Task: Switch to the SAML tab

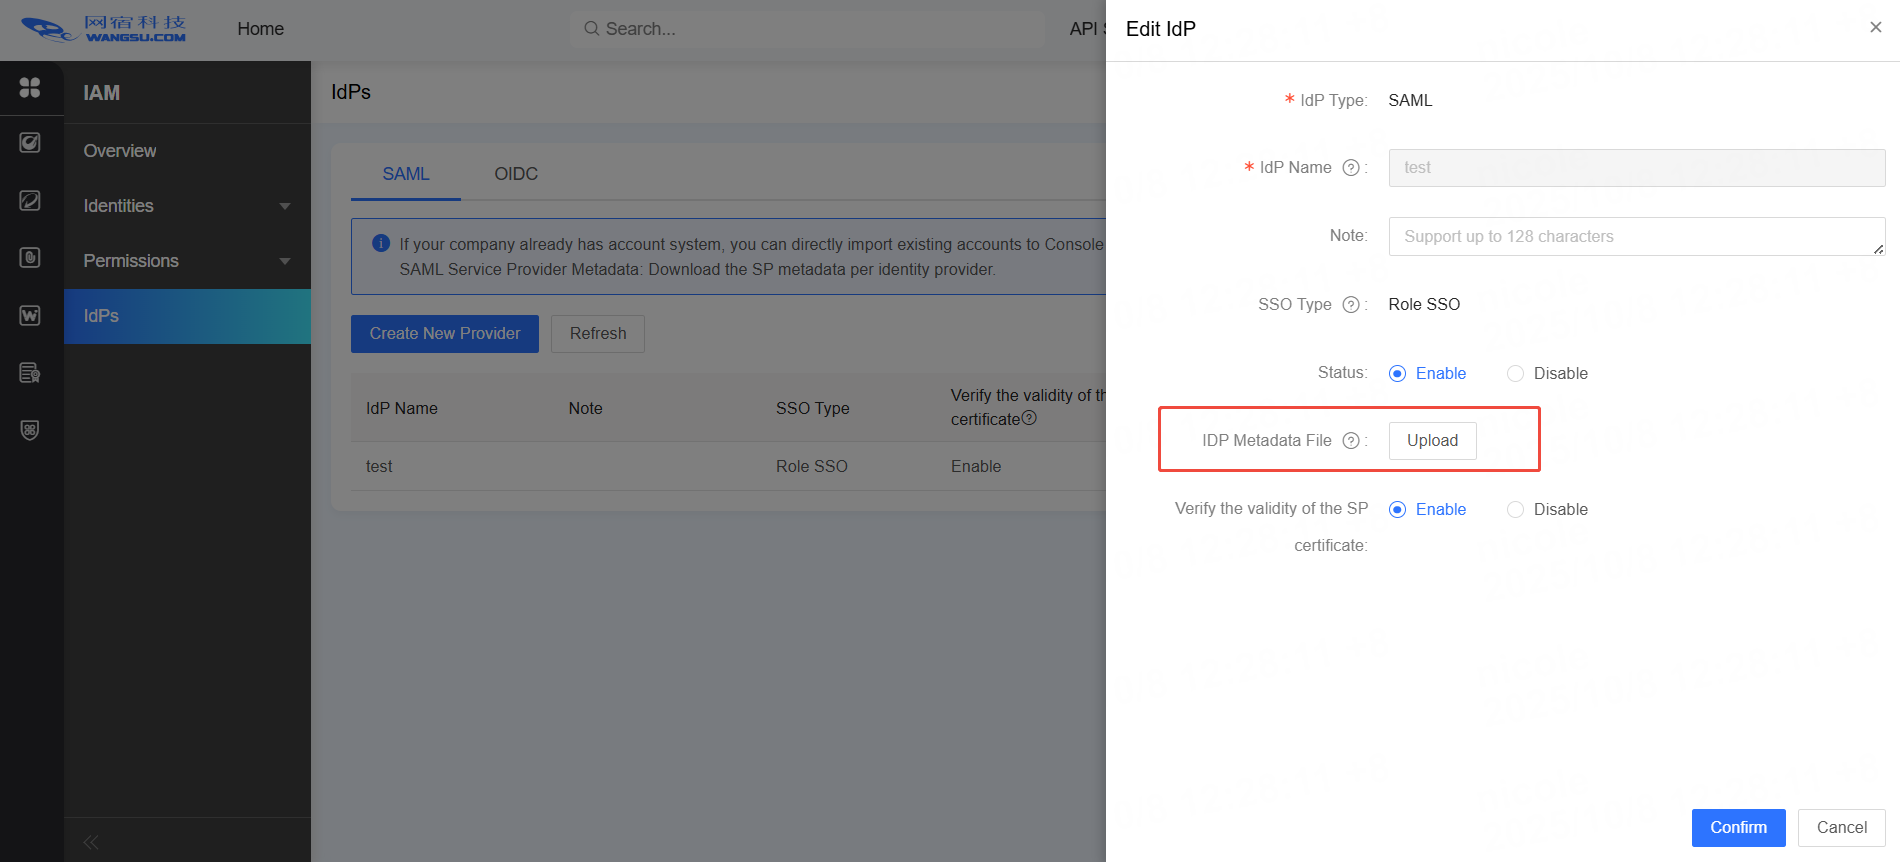Action: pos(406,174)
